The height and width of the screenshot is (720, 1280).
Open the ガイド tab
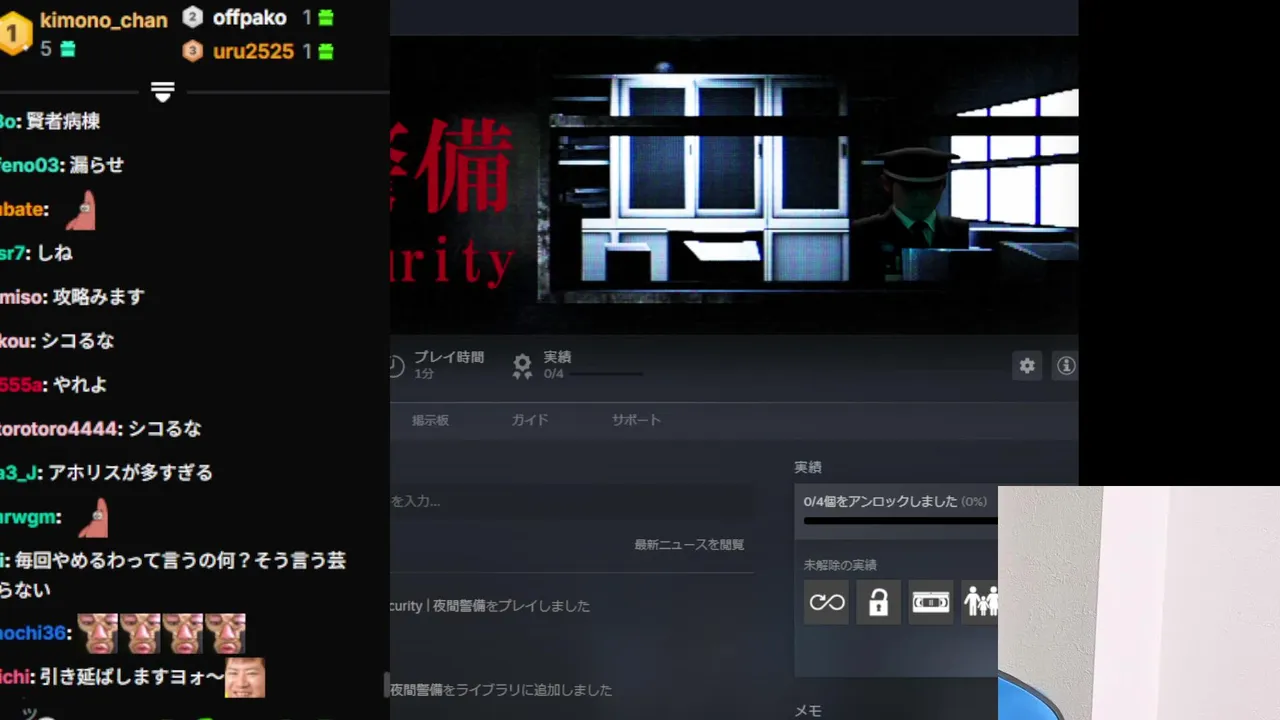click(x=529, y=420)
